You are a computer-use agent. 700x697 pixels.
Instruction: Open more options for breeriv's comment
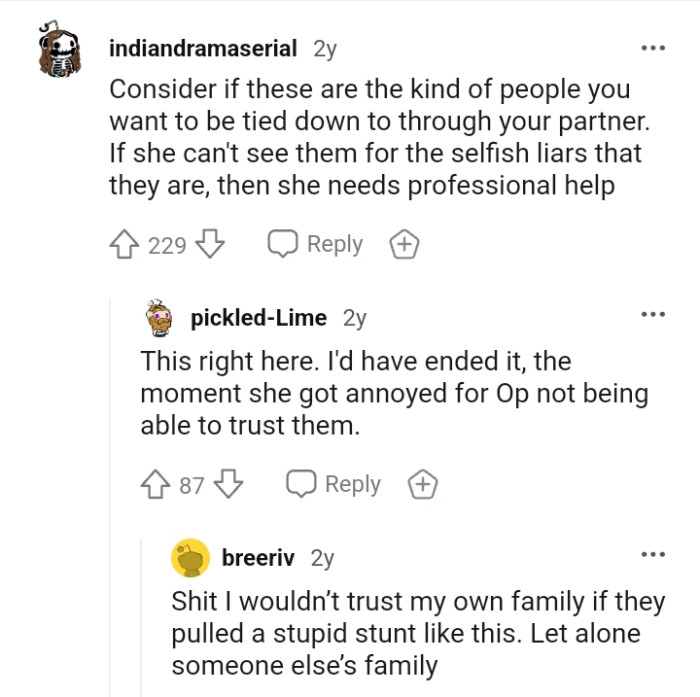coord(653,553)
